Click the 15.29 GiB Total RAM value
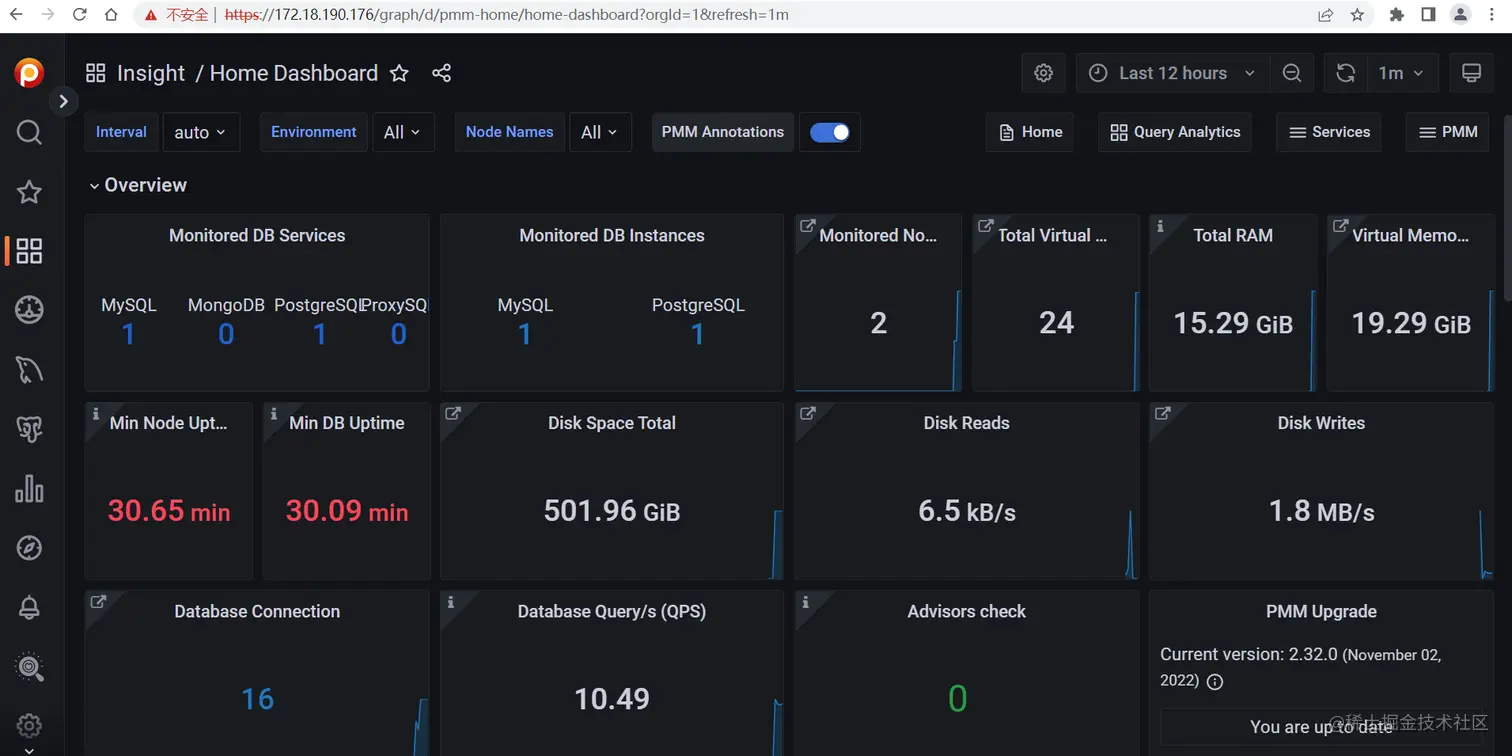1512x756 pixels. pos(1233,323)
